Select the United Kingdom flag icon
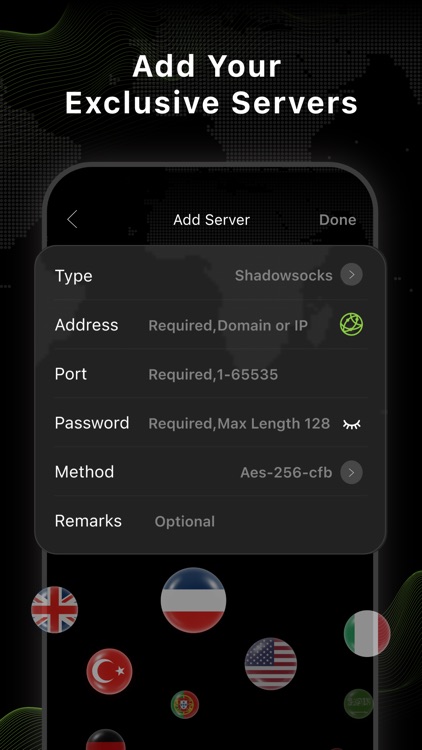 54,610
